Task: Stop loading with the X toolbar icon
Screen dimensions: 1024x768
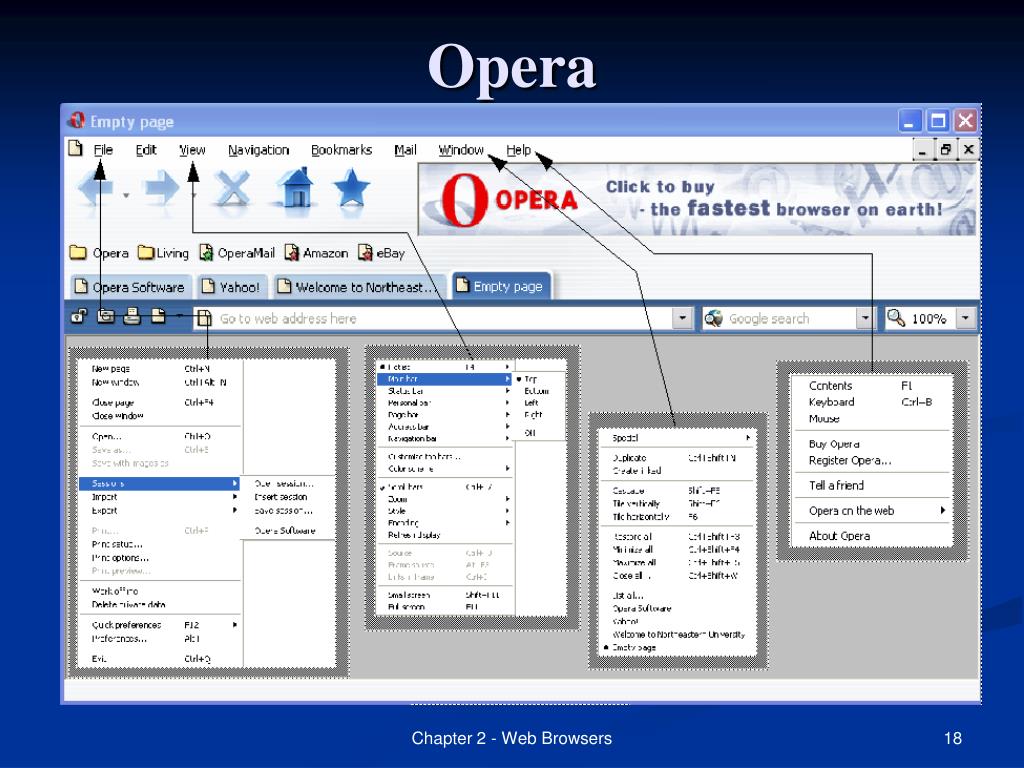Action: point(233,189)
